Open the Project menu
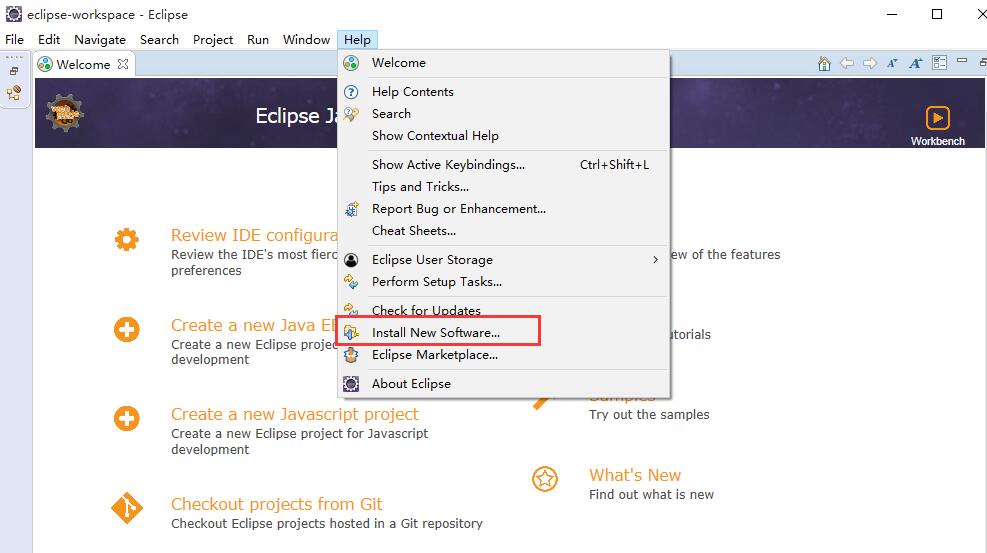987x553 pixels. point(213,40)
